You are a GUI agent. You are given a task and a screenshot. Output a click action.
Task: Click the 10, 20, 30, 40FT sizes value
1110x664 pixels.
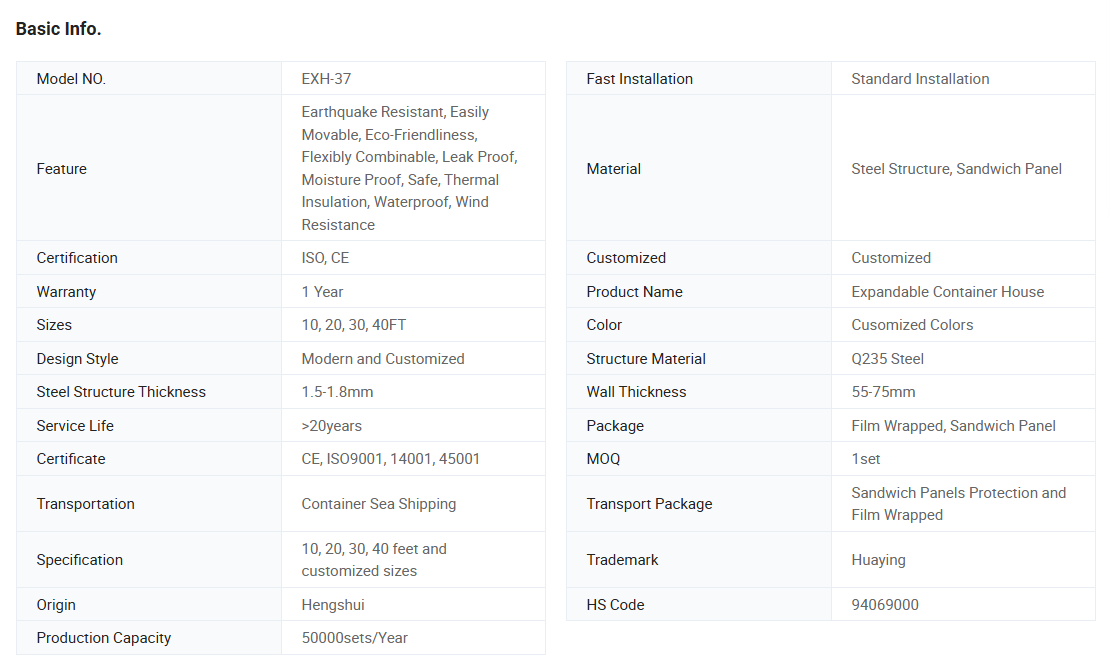pyautogui.click(x=354, y=325)
